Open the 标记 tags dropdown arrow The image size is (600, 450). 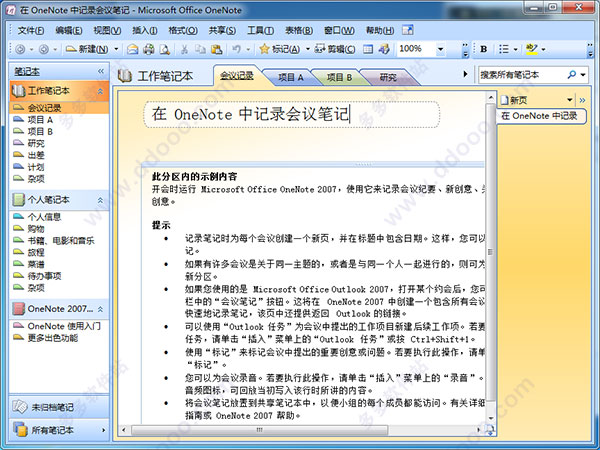308,49
